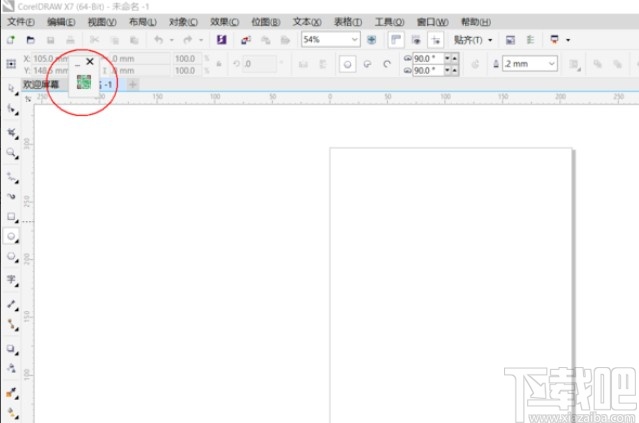The width and height of the screenshot is (639, 423).
Task: Switch to the 欢迎屏幕 tab
Action: 41,84
